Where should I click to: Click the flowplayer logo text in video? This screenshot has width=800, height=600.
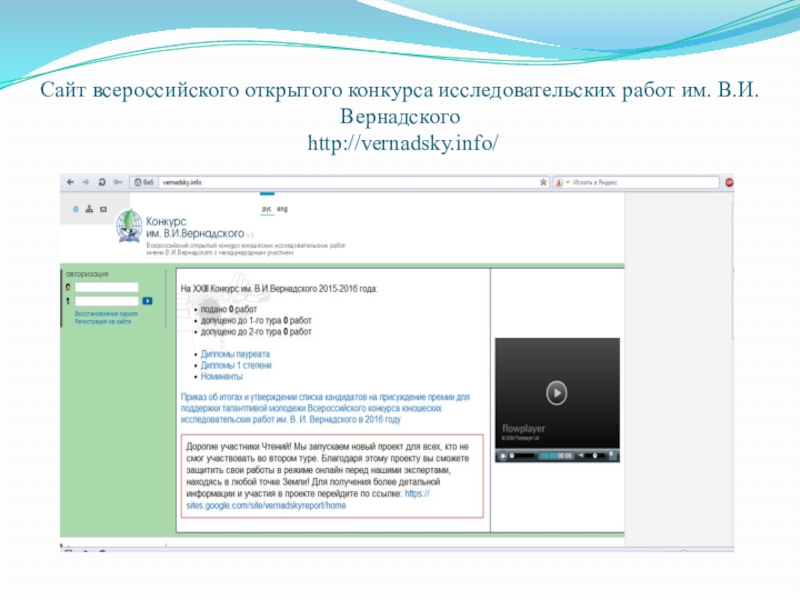tap(523, 429)
